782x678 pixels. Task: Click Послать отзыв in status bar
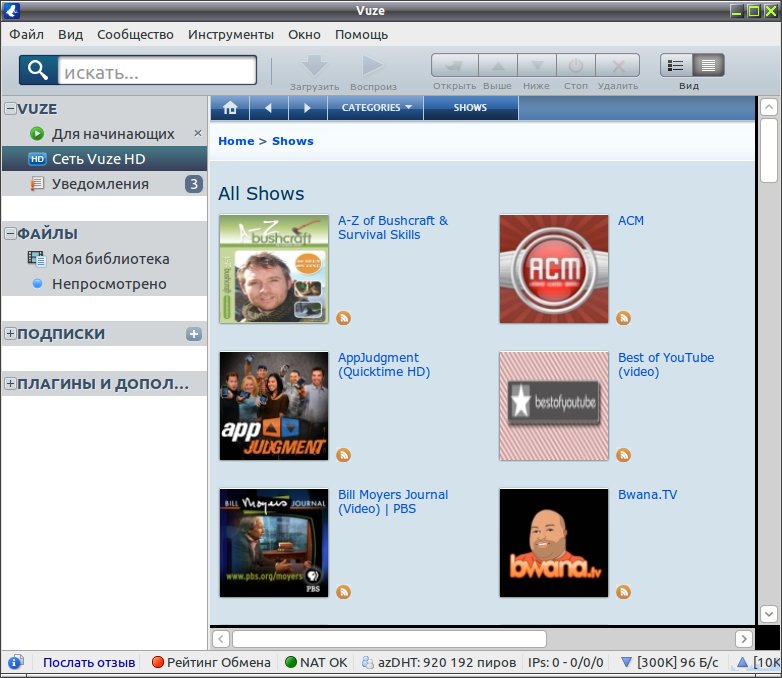89,663
